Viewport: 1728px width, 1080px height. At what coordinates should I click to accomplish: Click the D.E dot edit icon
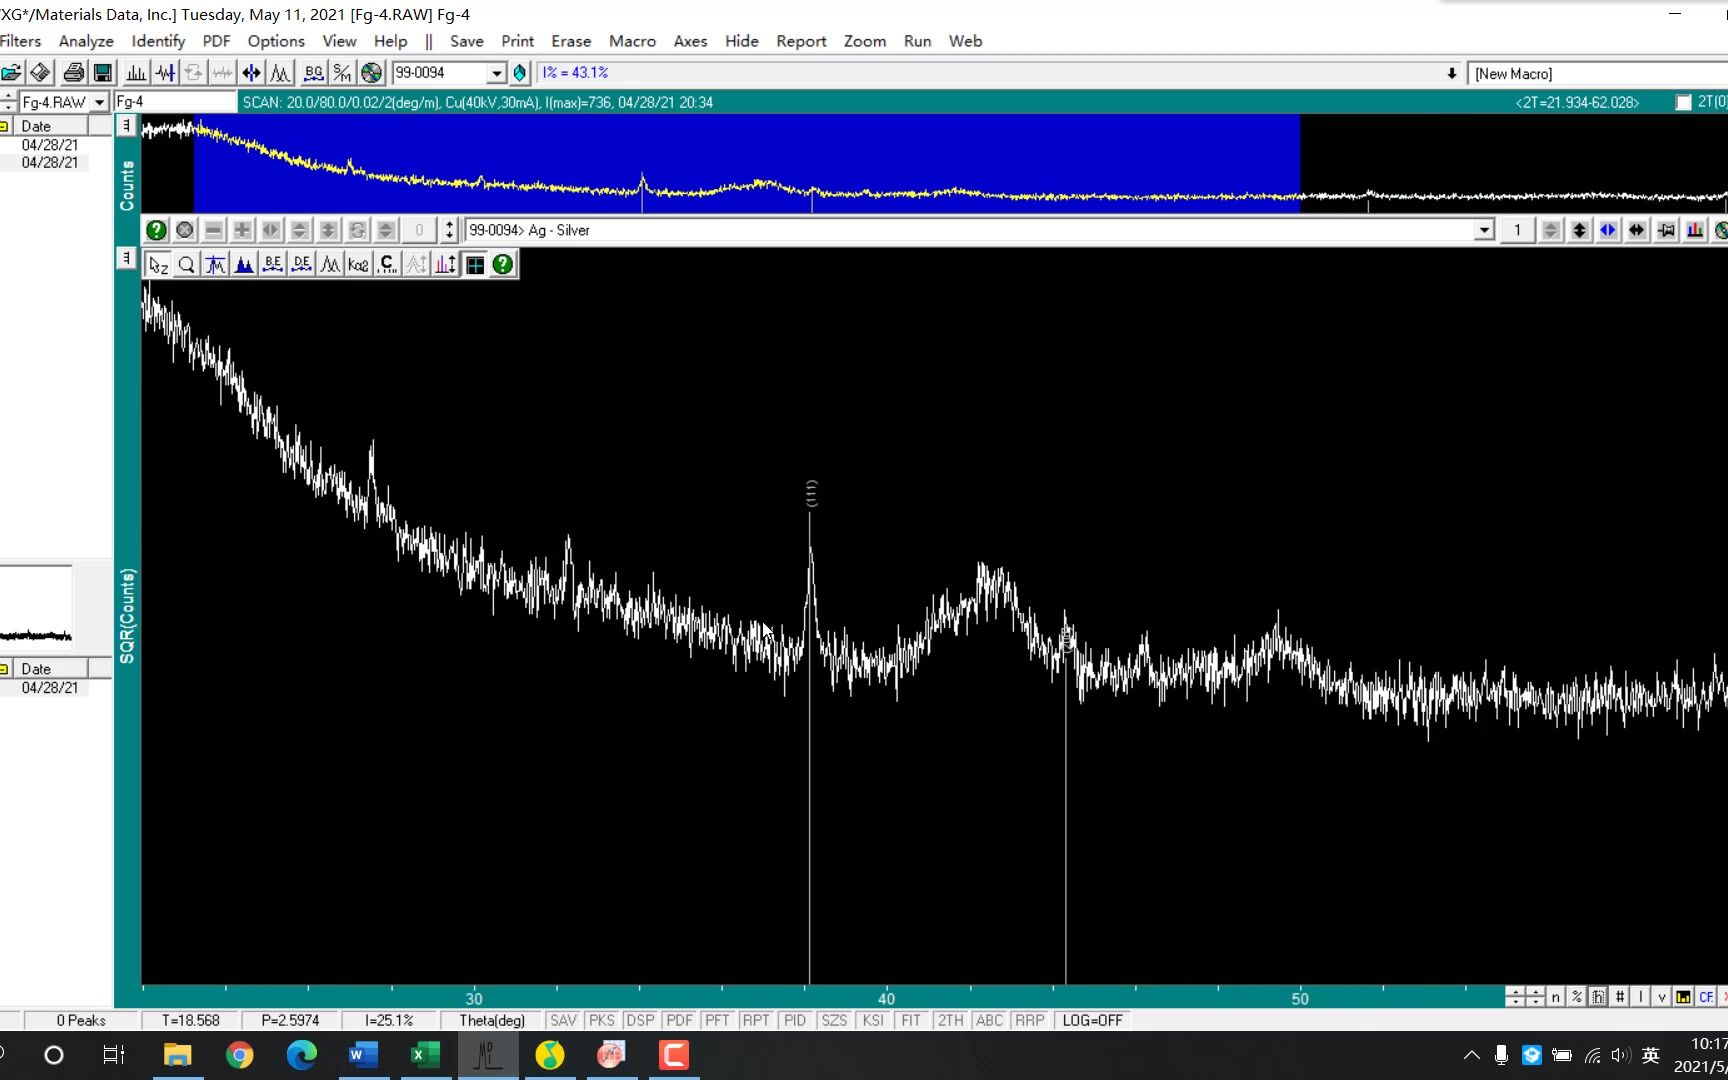click(x=302, y=264)
